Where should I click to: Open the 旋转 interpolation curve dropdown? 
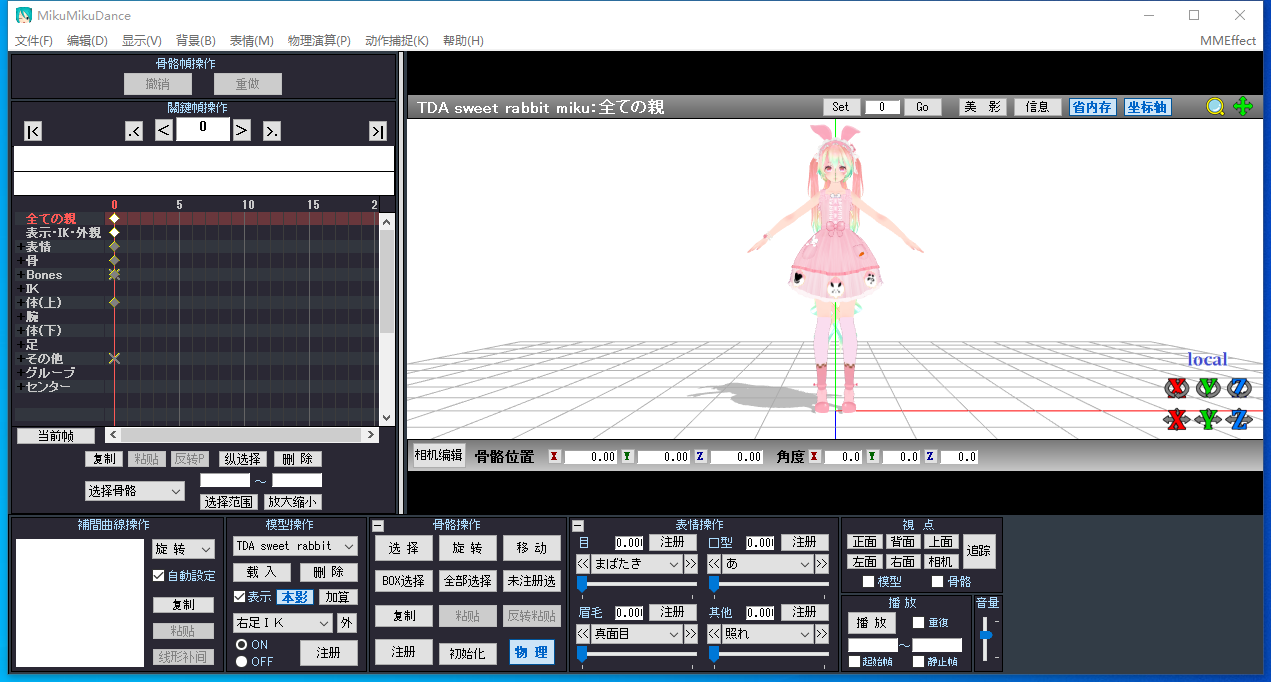[x=184, y=549]
